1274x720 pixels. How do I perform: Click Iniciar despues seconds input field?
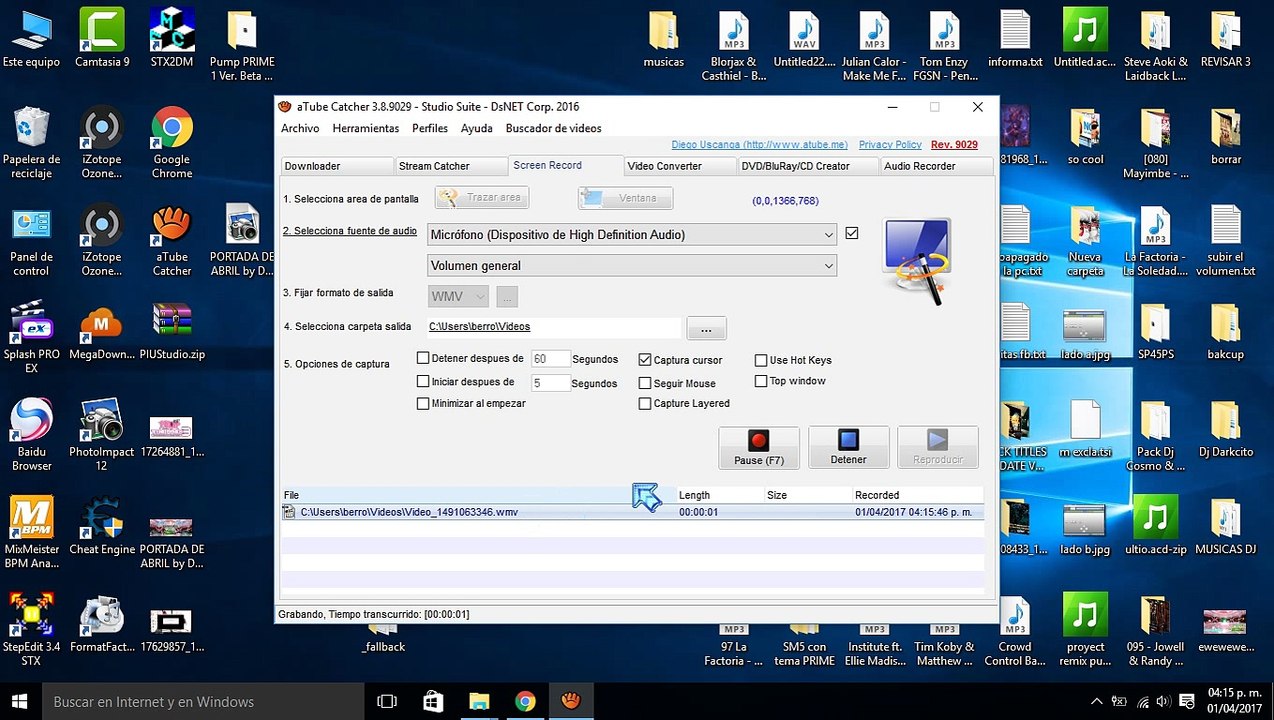[x=550, y=383]
